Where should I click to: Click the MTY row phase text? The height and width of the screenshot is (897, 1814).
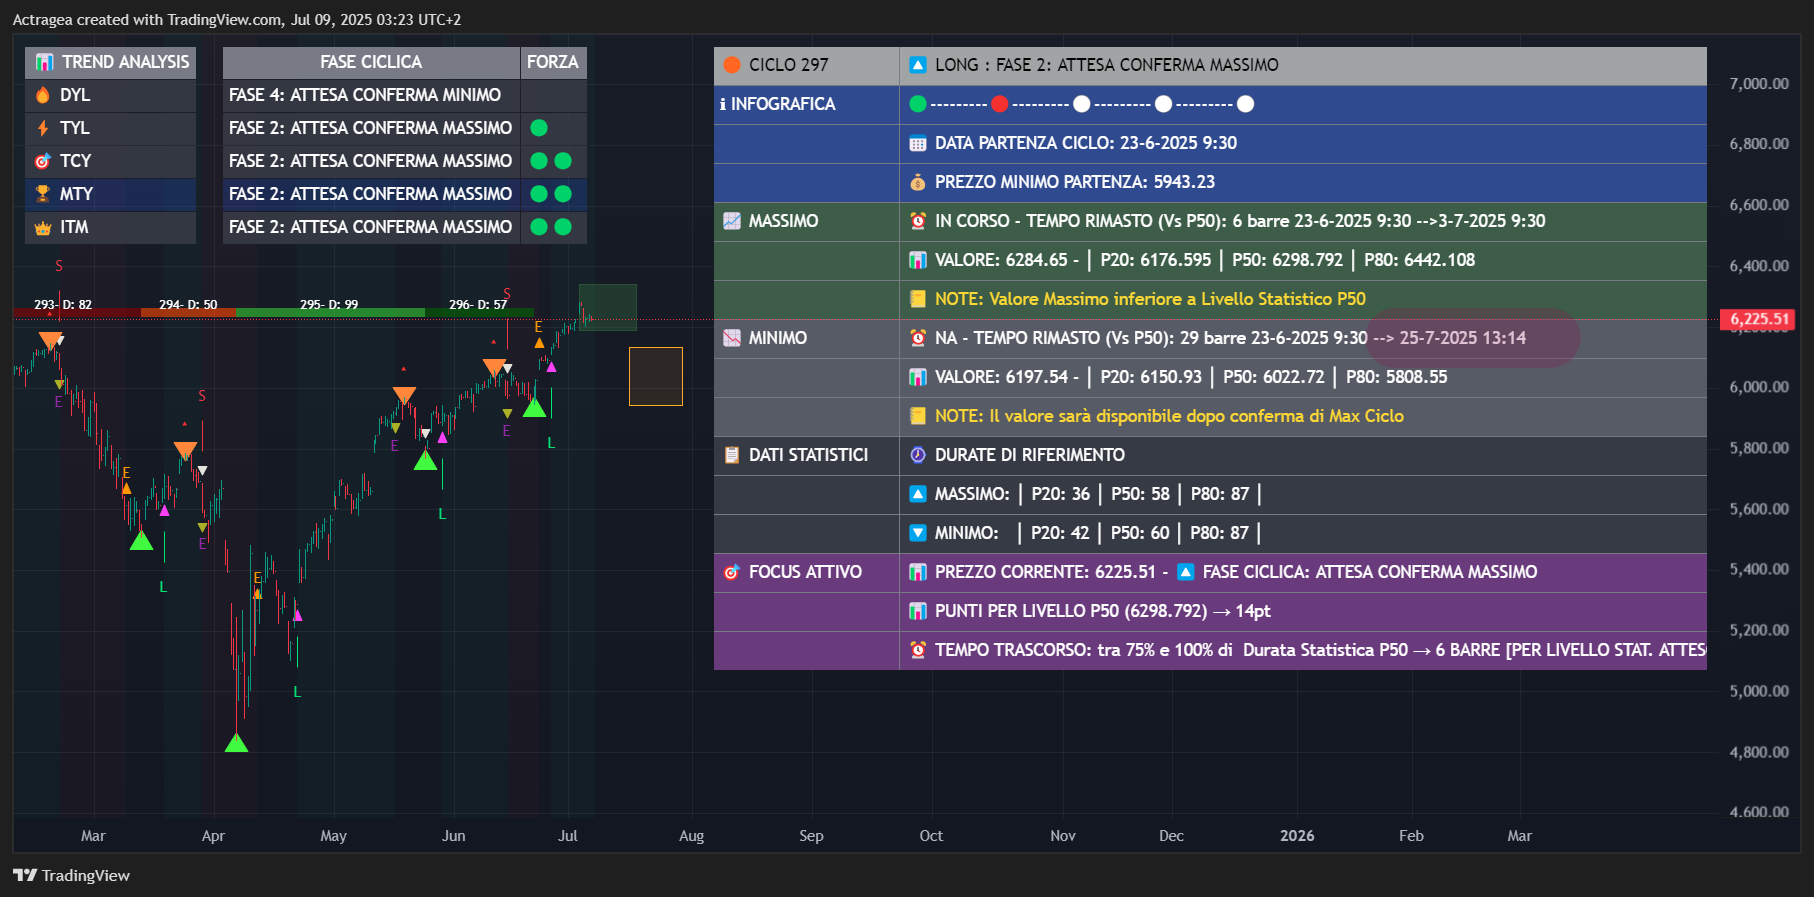click(x=370, y=194)
